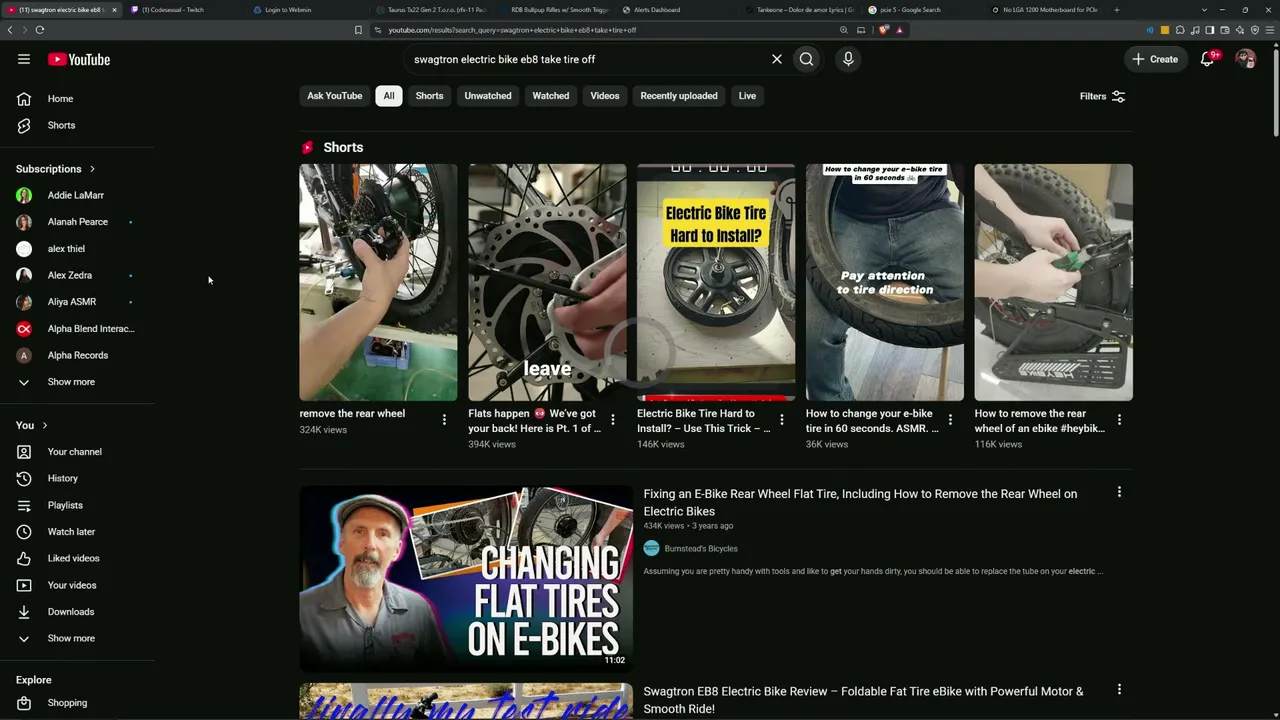Open a new browser tab

pyautogui.click(x=1116, y=10)
